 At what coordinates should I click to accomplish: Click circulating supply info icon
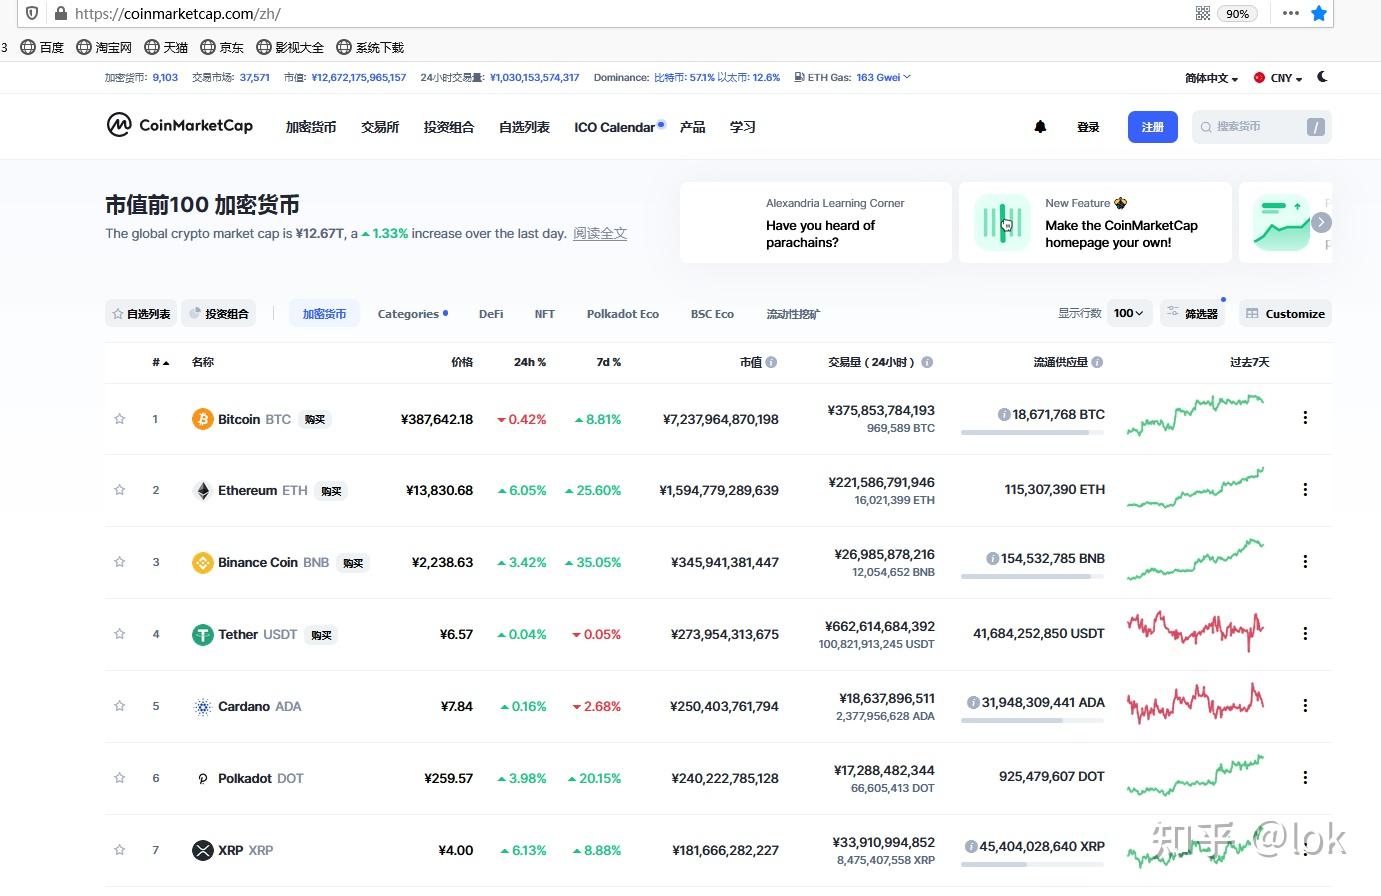pos(1097,362)
